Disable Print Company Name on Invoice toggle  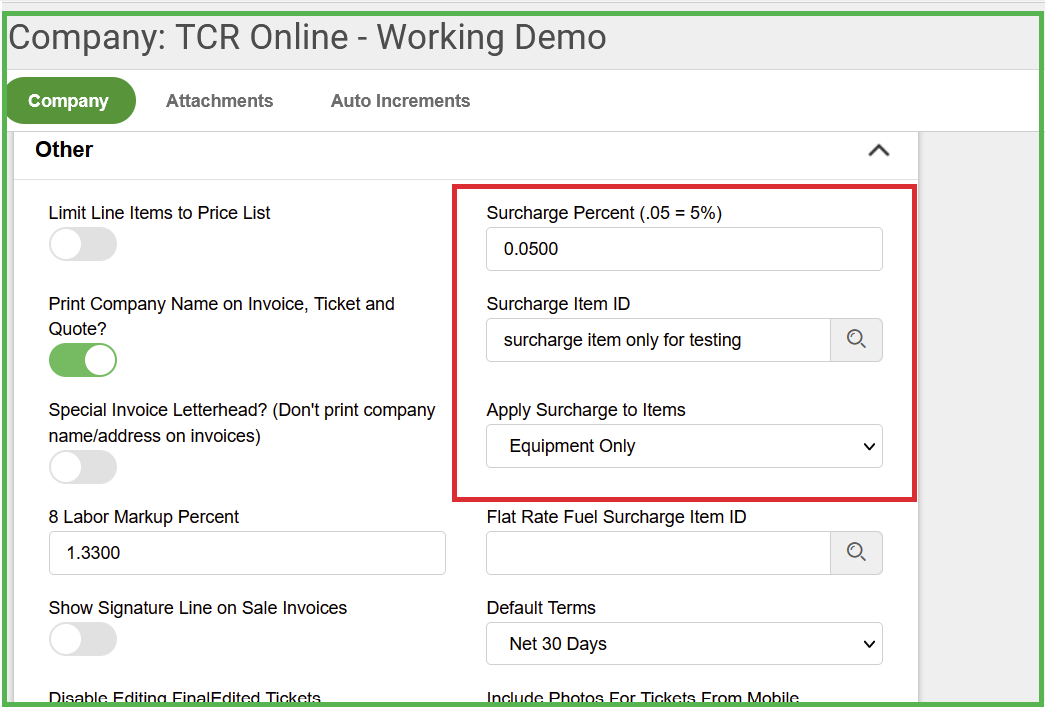point(83,360)
